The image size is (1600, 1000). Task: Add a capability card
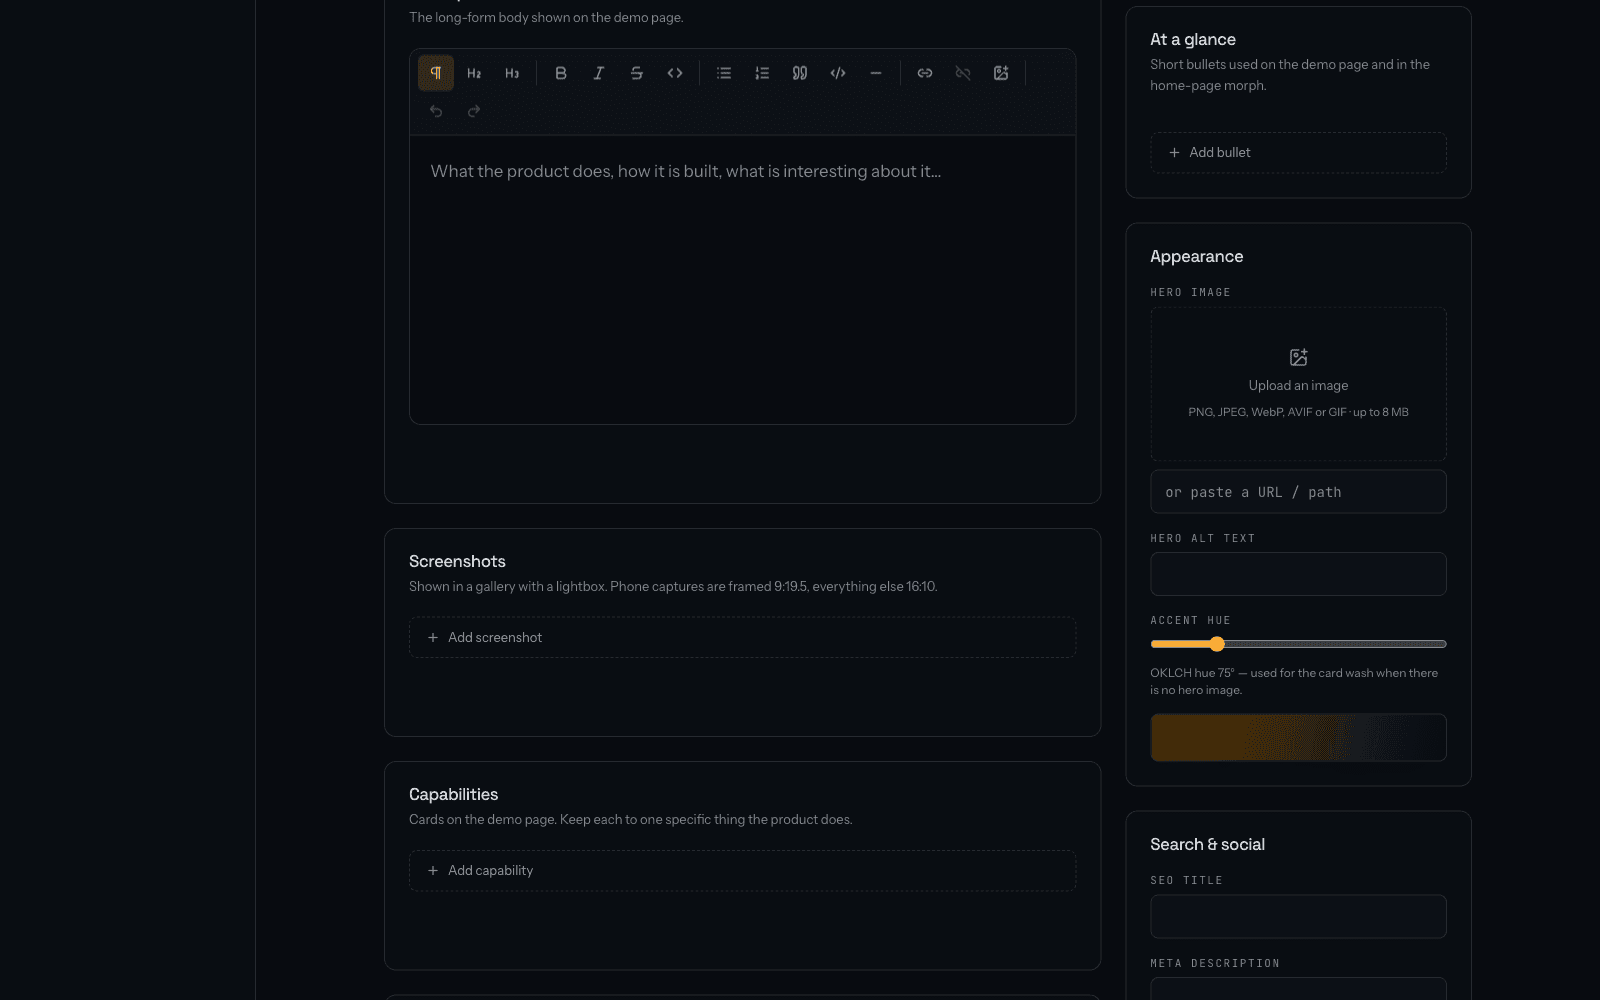[x=742, y=871]
